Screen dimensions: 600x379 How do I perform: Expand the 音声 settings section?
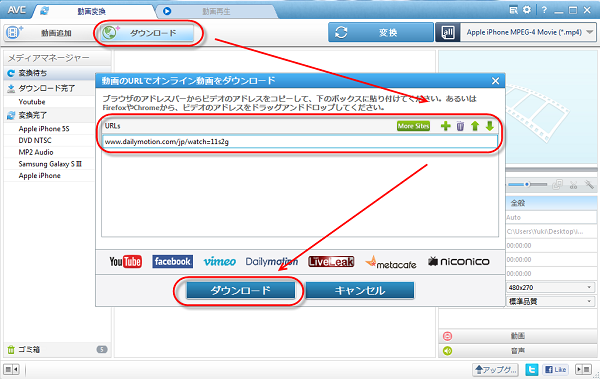click(517, 351)
